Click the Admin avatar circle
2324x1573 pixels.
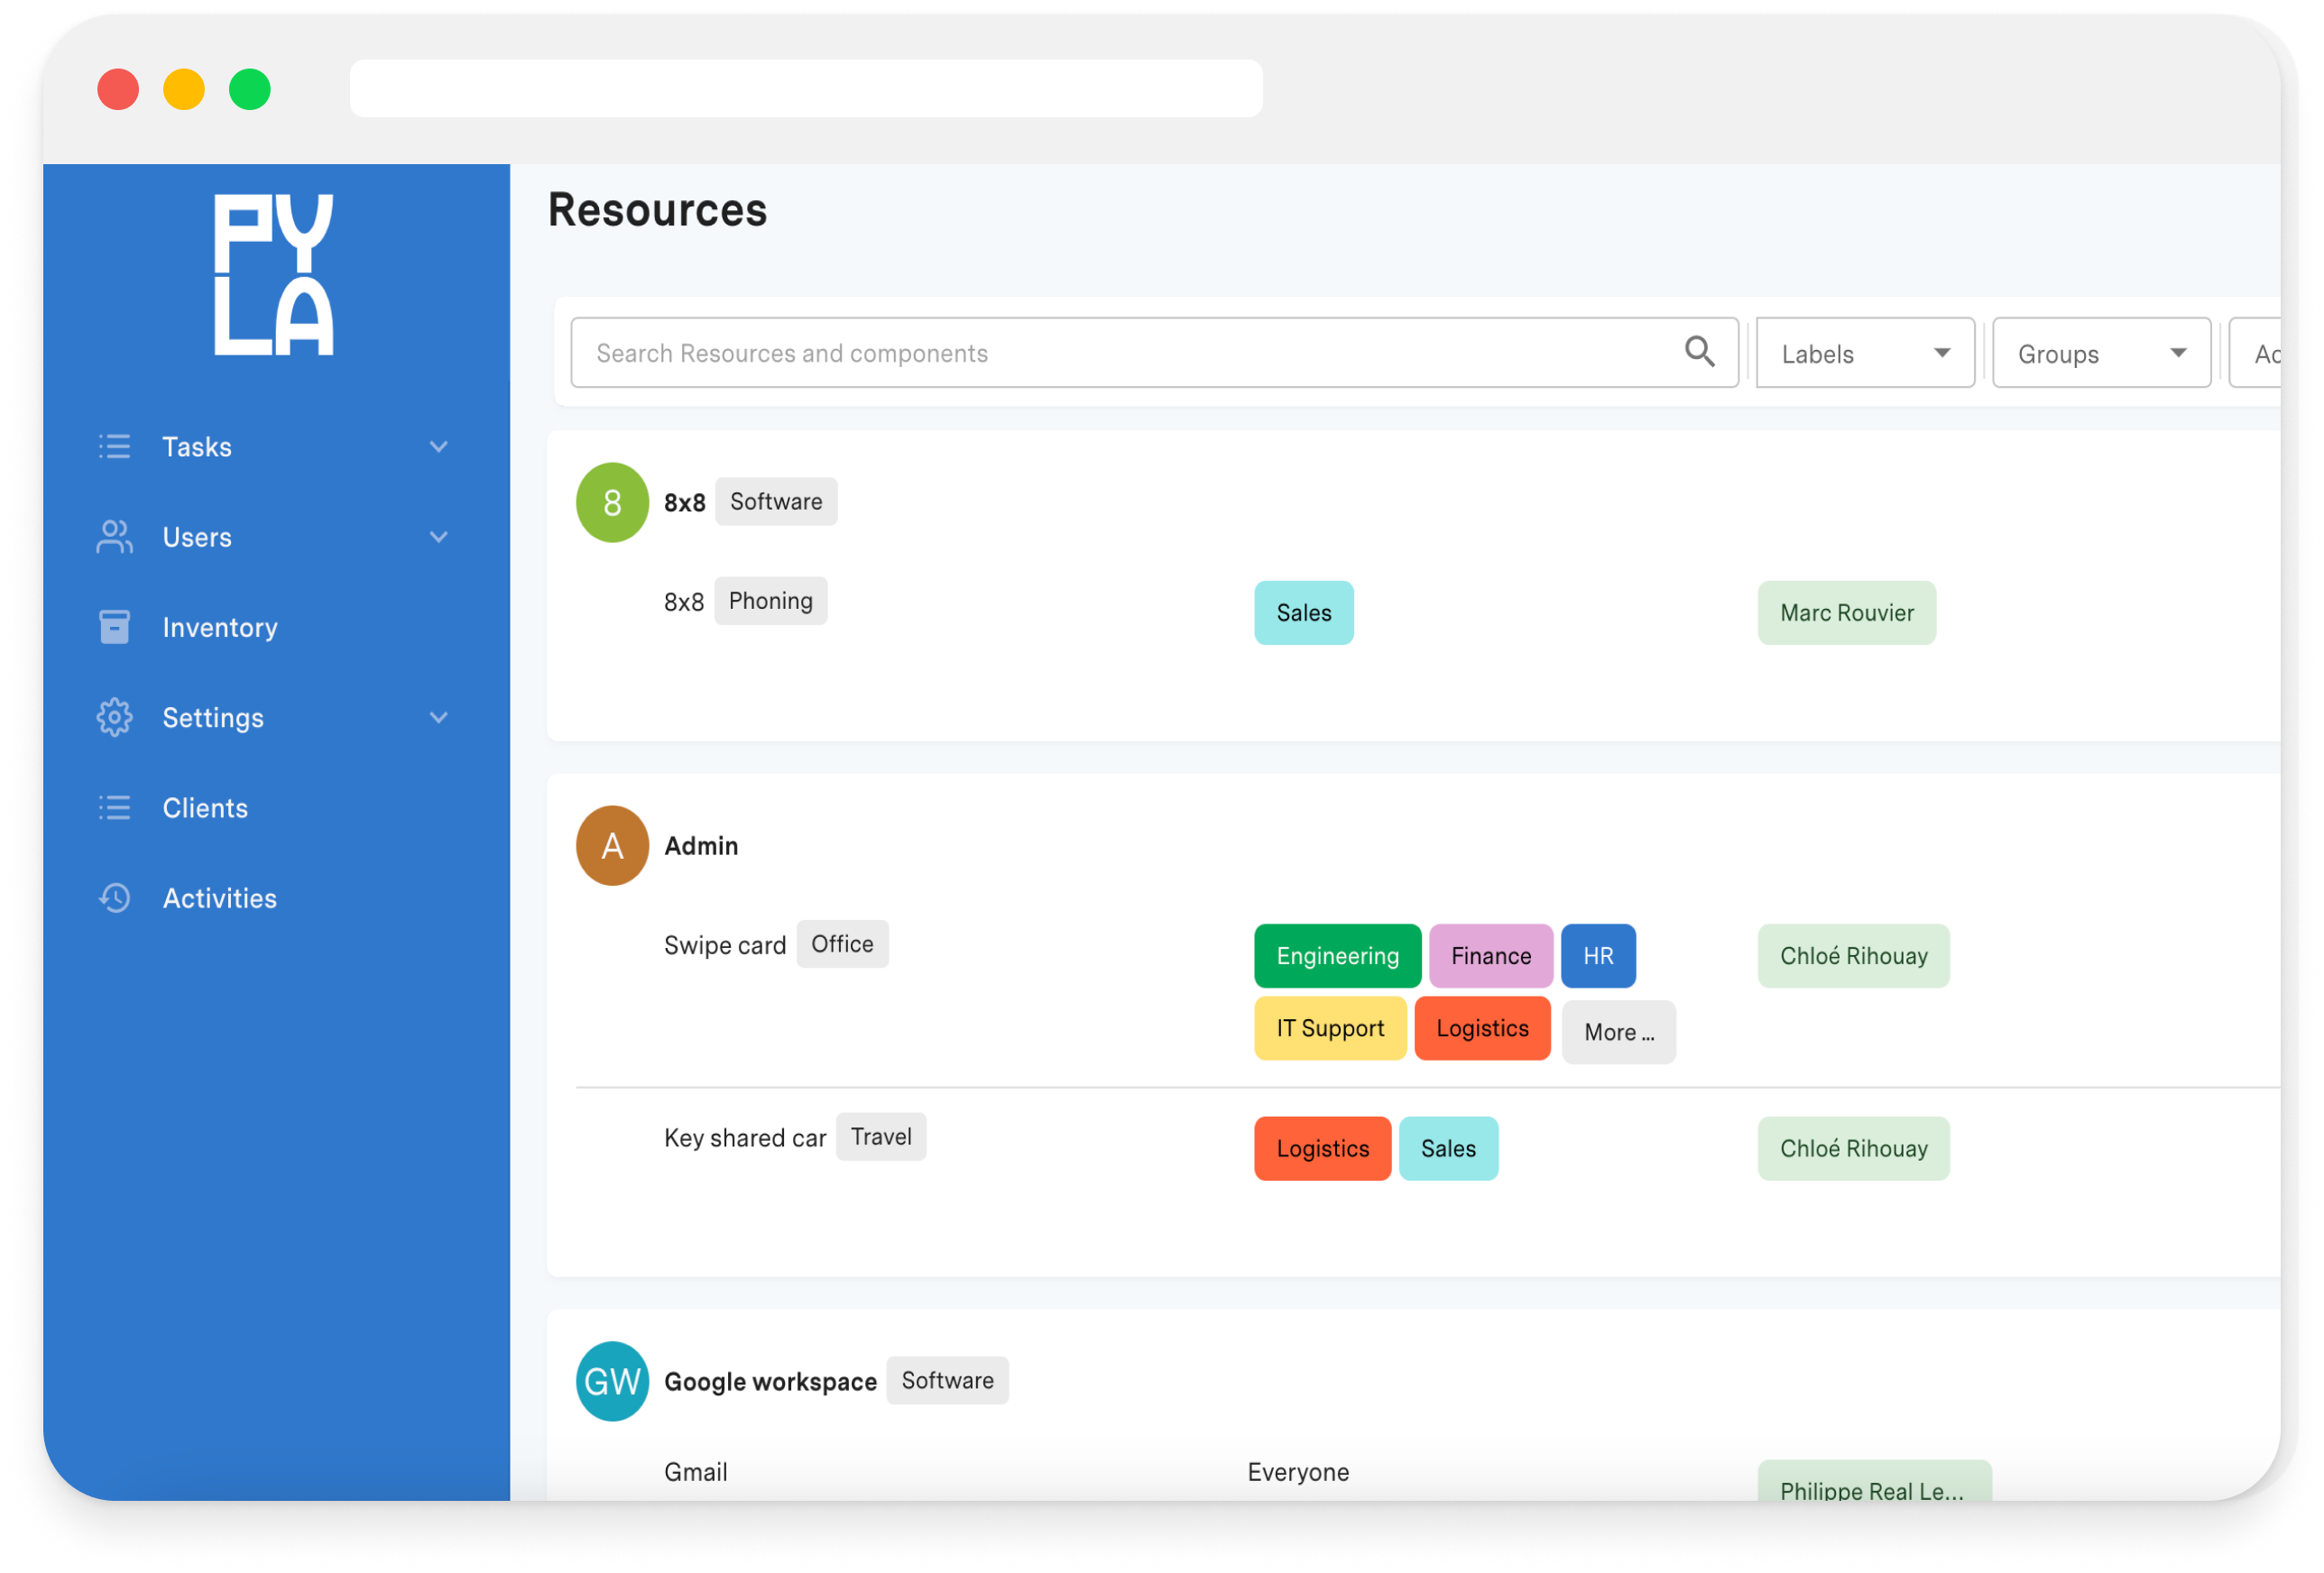click(x=612, y=845)
